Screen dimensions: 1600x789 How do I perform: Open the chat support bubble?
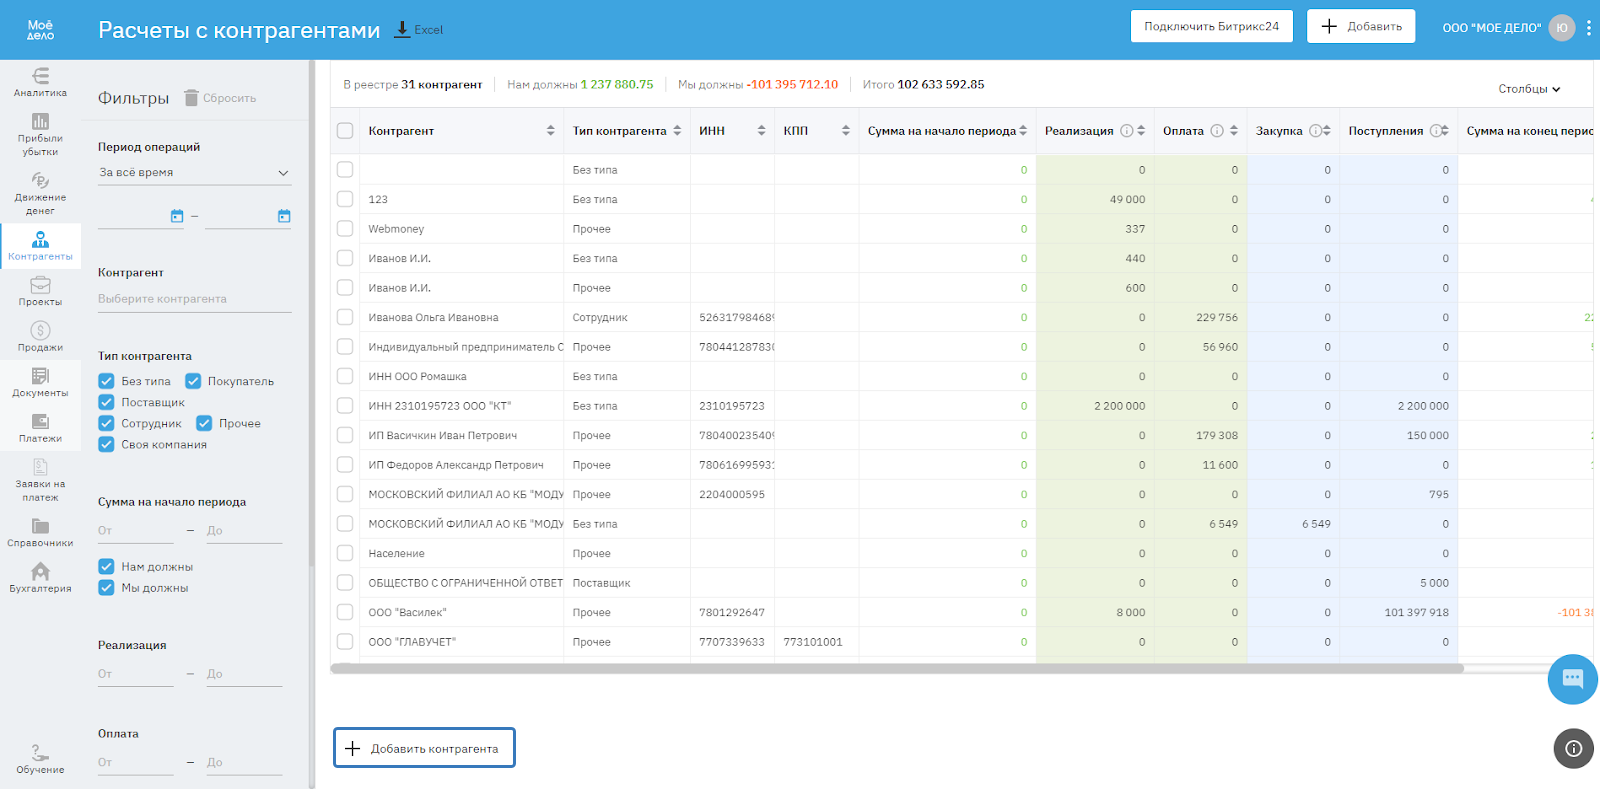pos(1572,679)
